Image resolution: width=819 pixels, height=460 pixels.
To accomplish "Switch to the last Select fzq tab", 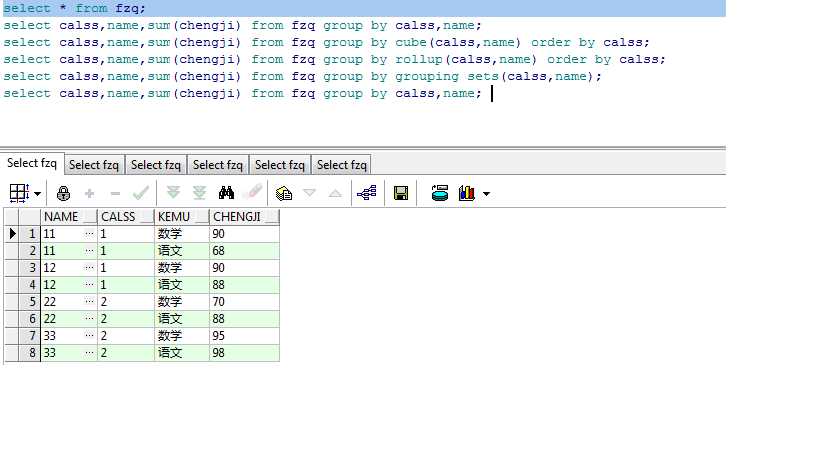I will (x=342, y=165).
